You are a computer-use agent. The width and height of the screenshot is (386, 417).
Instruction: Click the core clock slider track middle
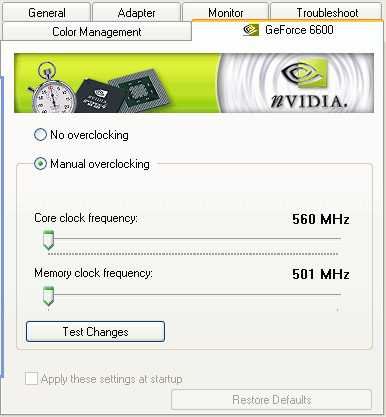coord(193,239)
